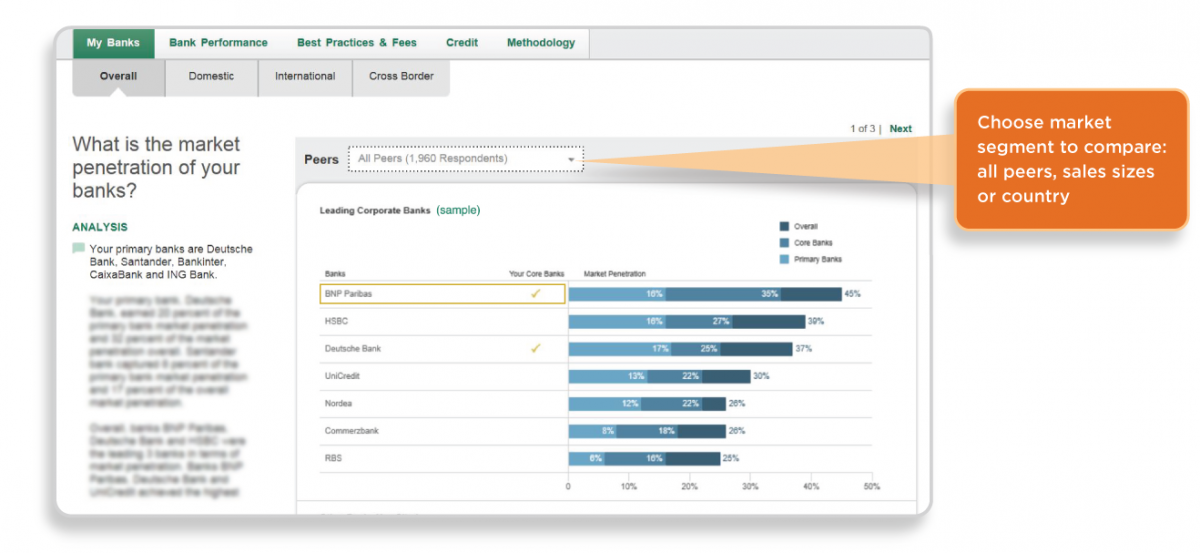The width and height of the screenshot is (1200, 553).
Task: Toggle BNP Paribas core bank checkmark
Action: click(536, 294)
